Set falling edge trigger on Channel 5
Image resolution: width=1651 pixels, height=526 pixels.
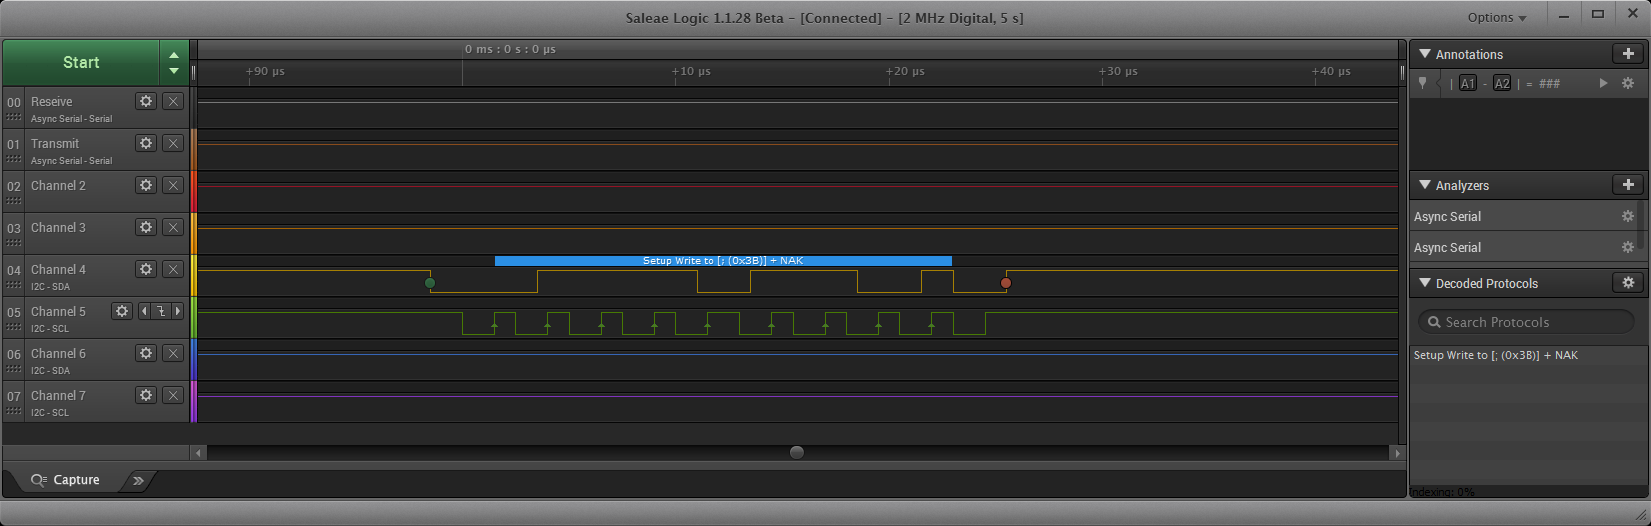(161, 311)
